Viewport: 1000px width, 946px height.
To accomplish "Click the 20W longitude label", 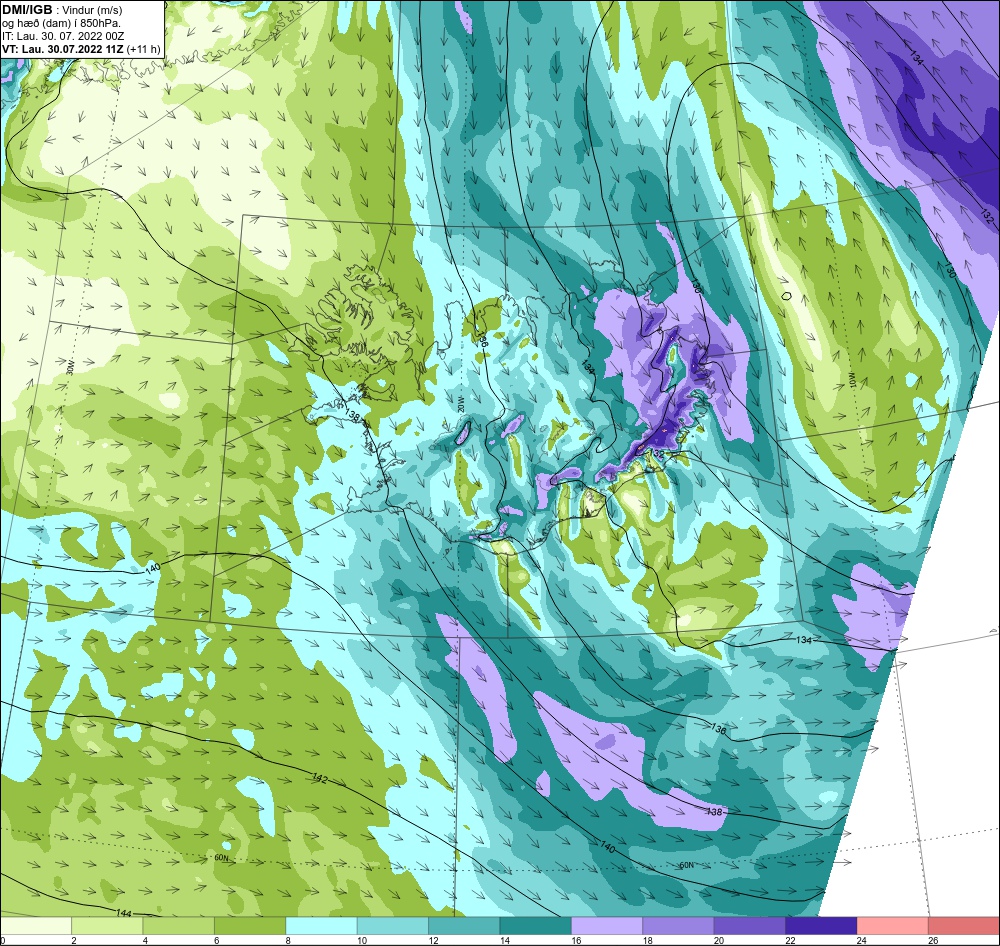I will click(460, 404).
